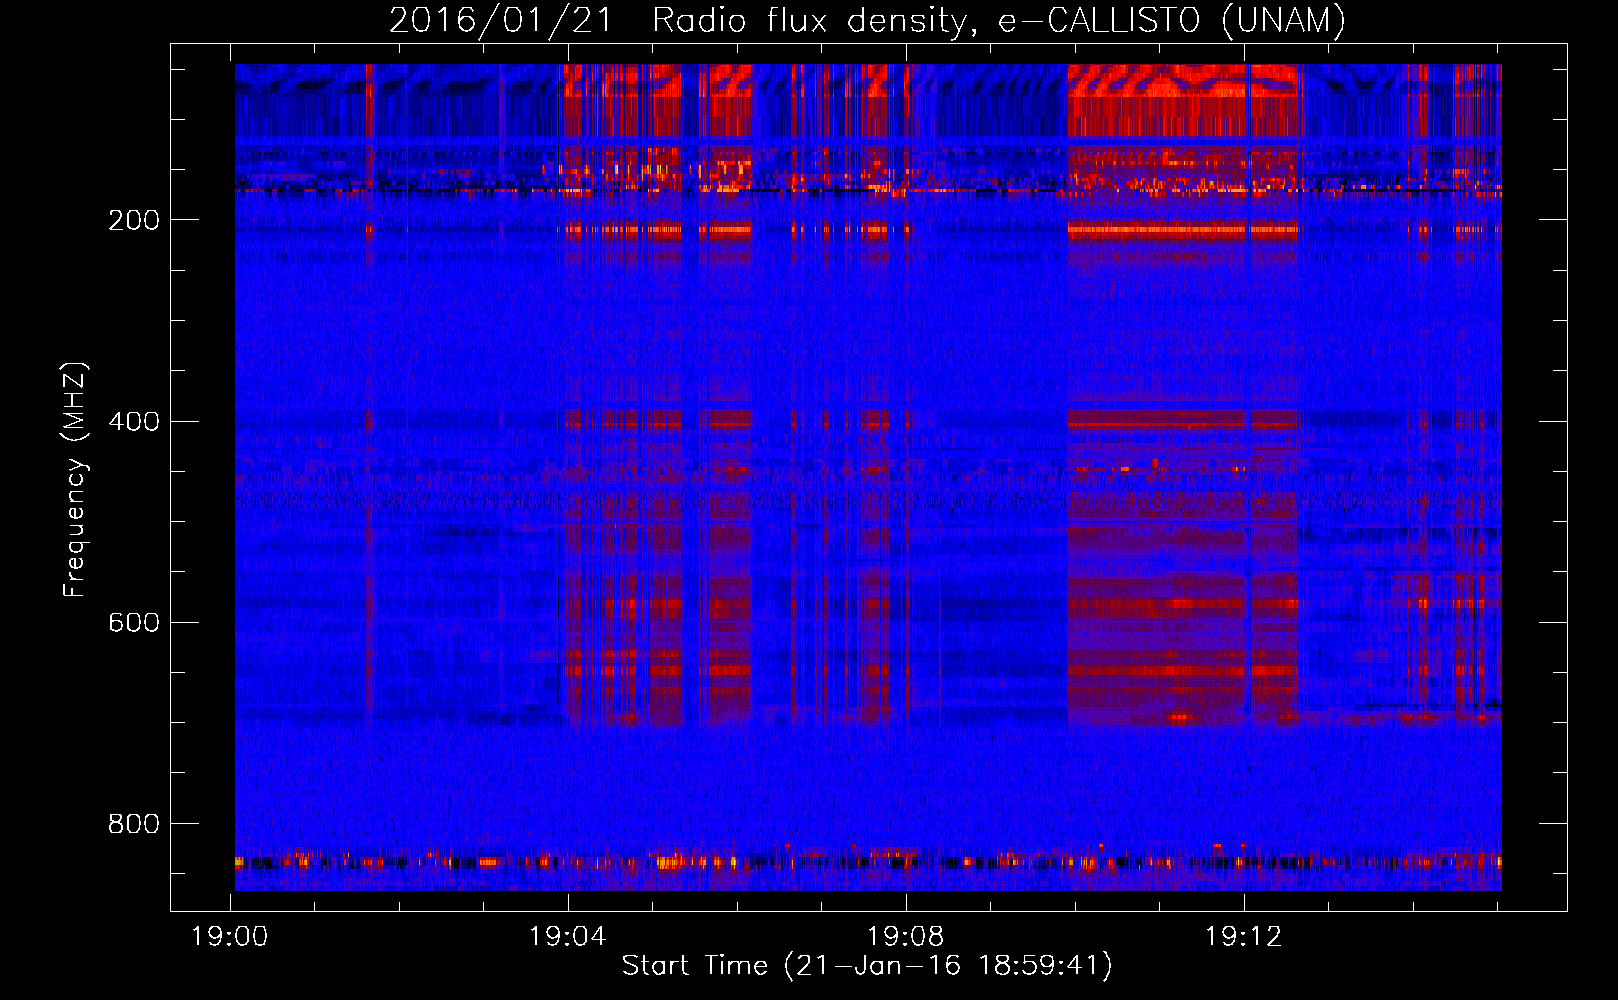
Task: Click the 19:00 time tick label
Action: pos(230,937)
